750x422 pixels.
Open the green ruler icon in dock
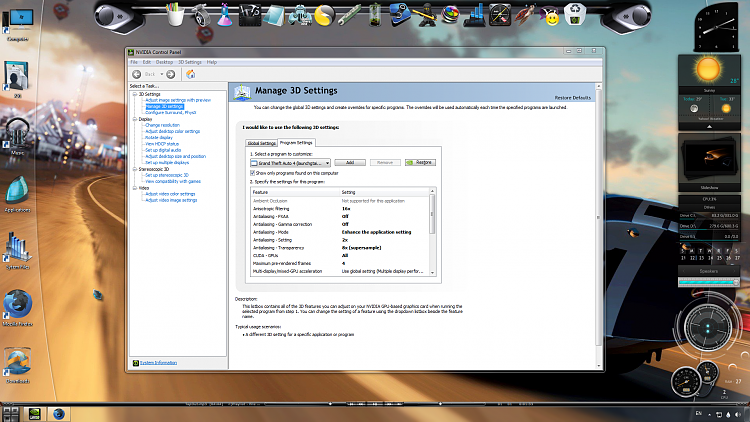[x=350, y=15]
